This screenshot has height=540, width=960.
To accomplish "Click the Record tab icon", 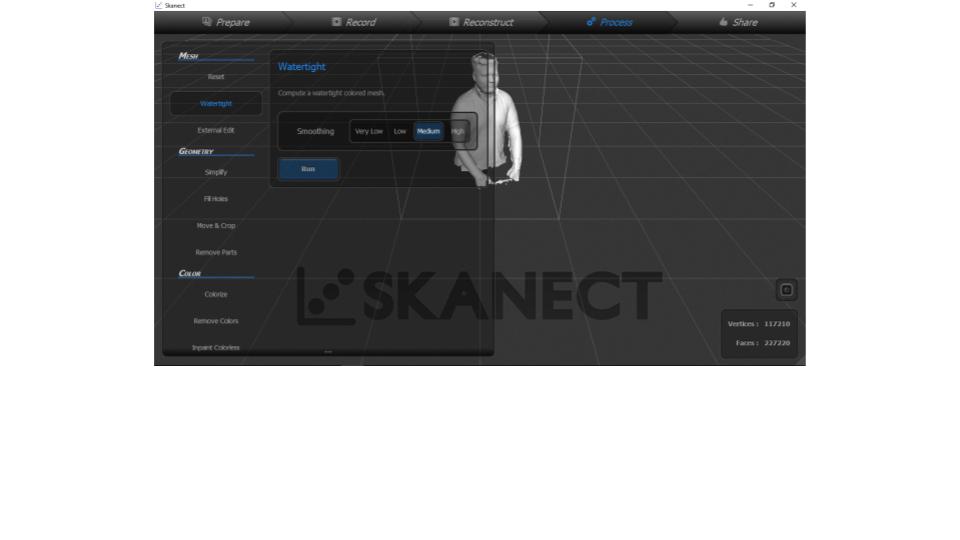I will [336, 21].
